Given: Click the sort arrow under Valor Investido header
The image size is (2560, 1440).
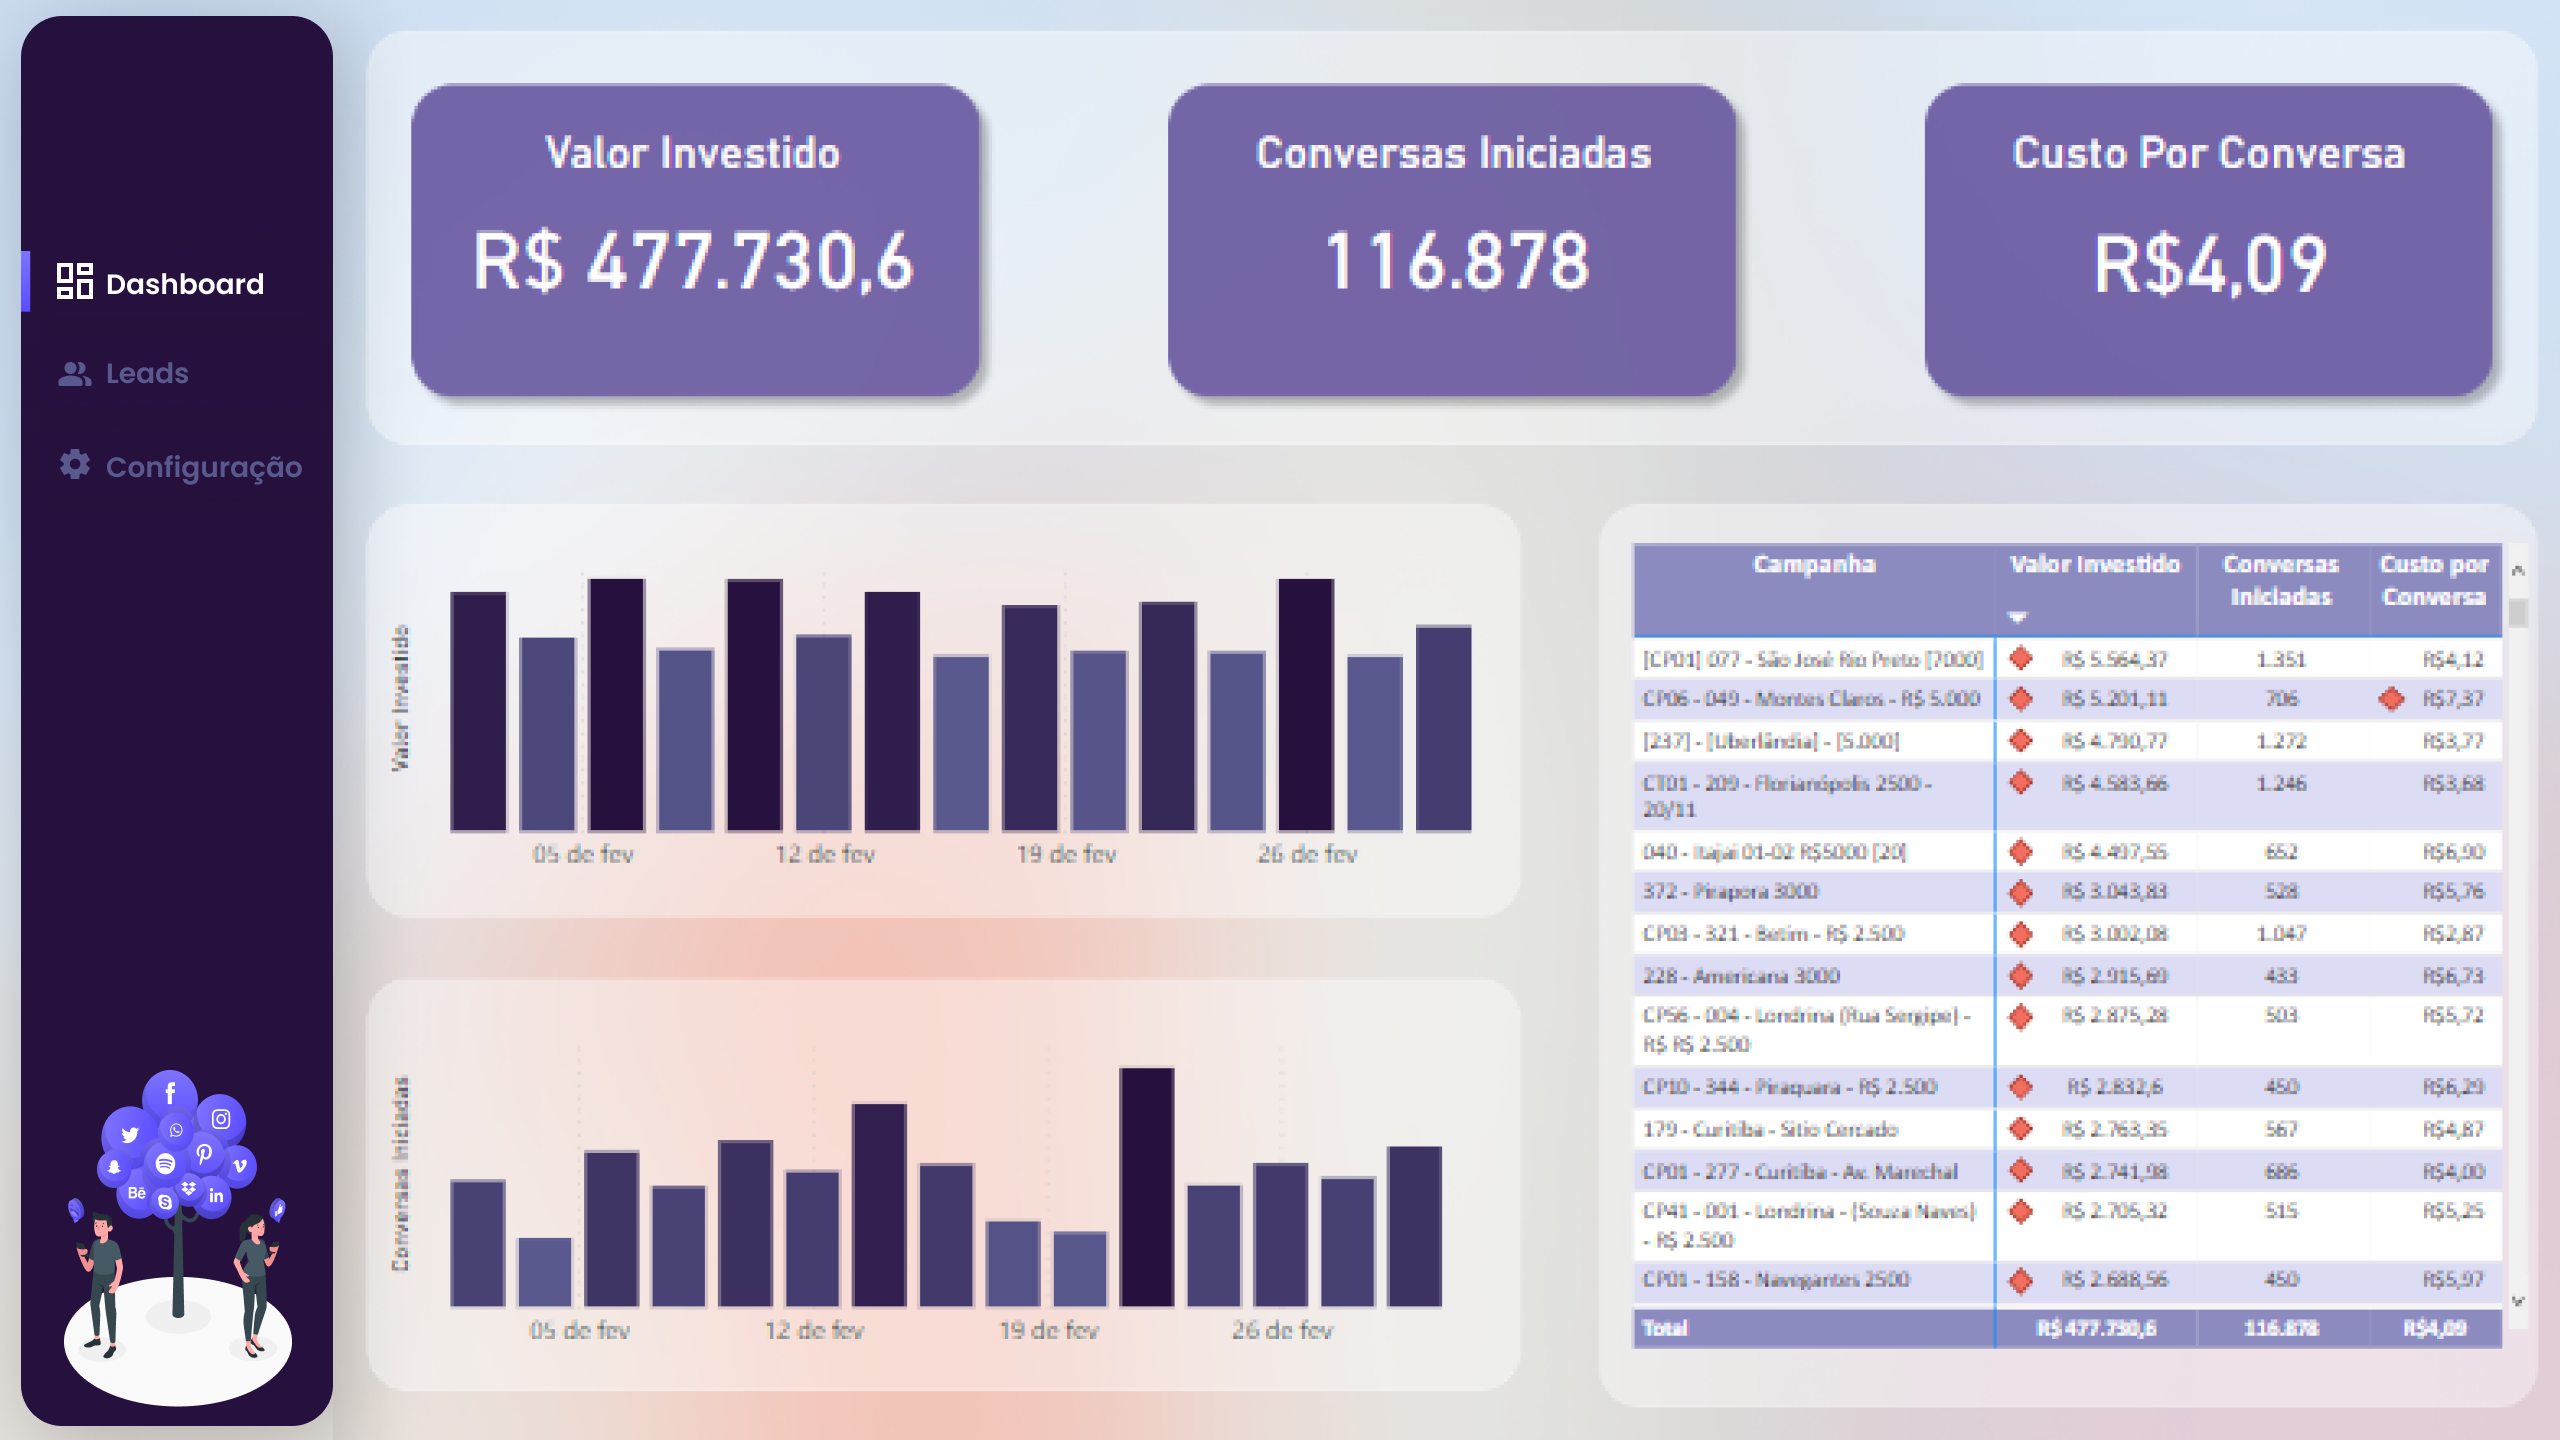Looking at the screenshot, I should tap(2017, 617).
